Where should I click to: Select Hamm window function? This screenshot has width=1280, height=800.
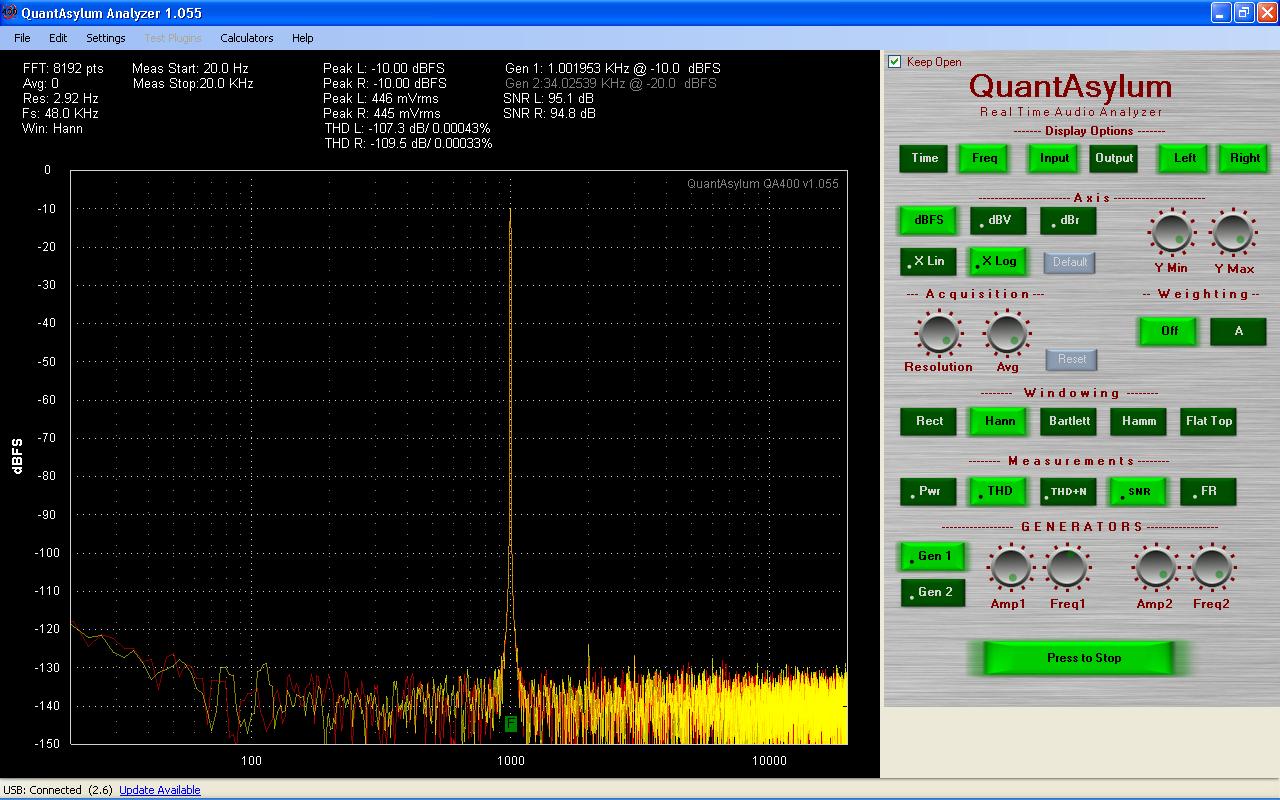coord(1138,421)
